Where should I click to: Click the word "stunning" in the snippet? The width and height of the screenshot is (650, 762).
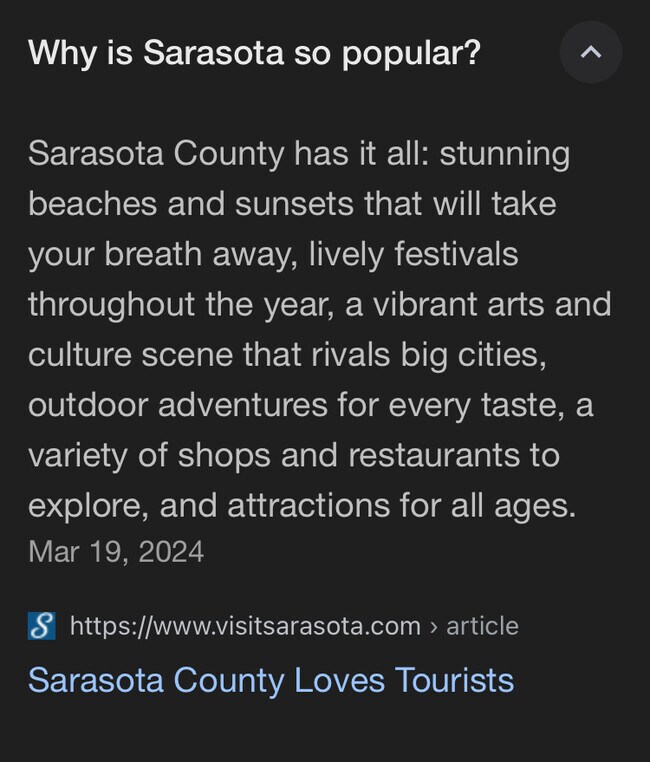504,154
